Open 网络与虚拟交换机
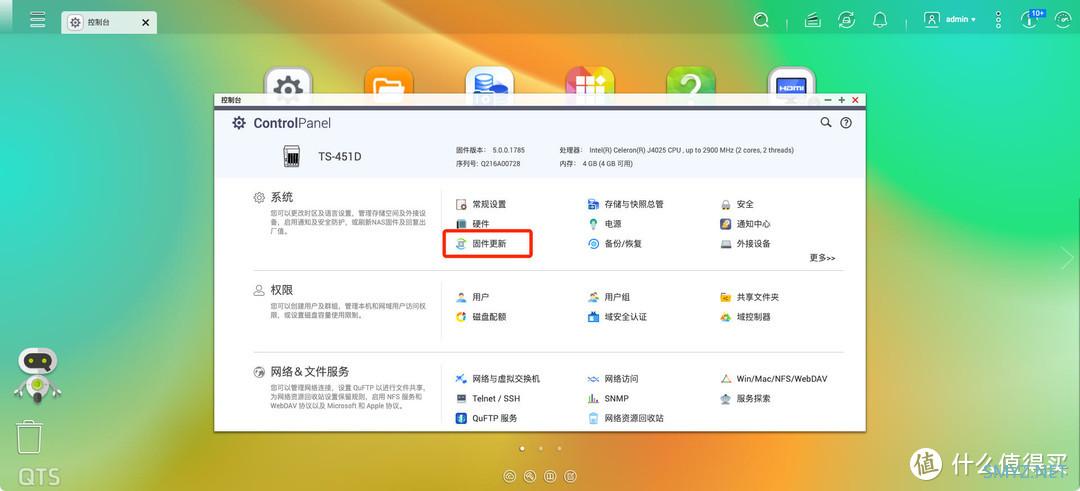 coord(498,379)
